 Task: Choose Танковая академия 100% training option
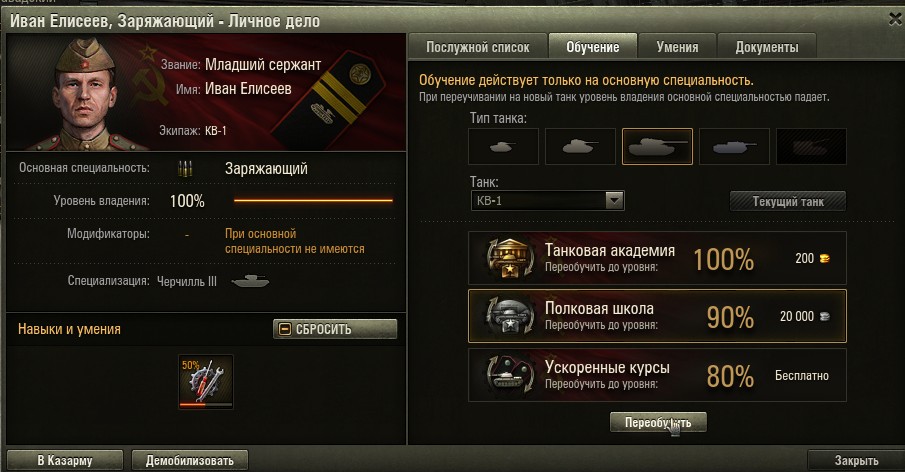pyautogui.click(x=657, y=258)
